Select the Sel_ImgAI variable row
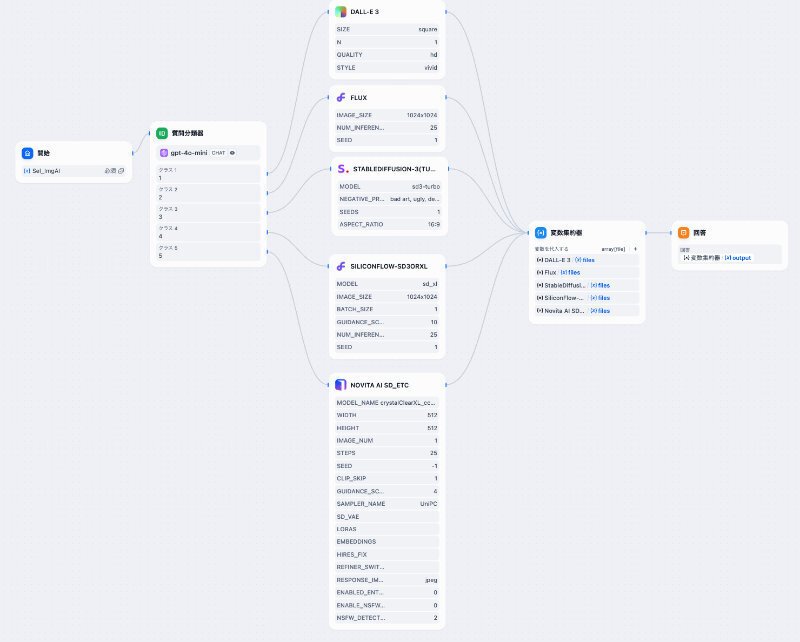 74,171
